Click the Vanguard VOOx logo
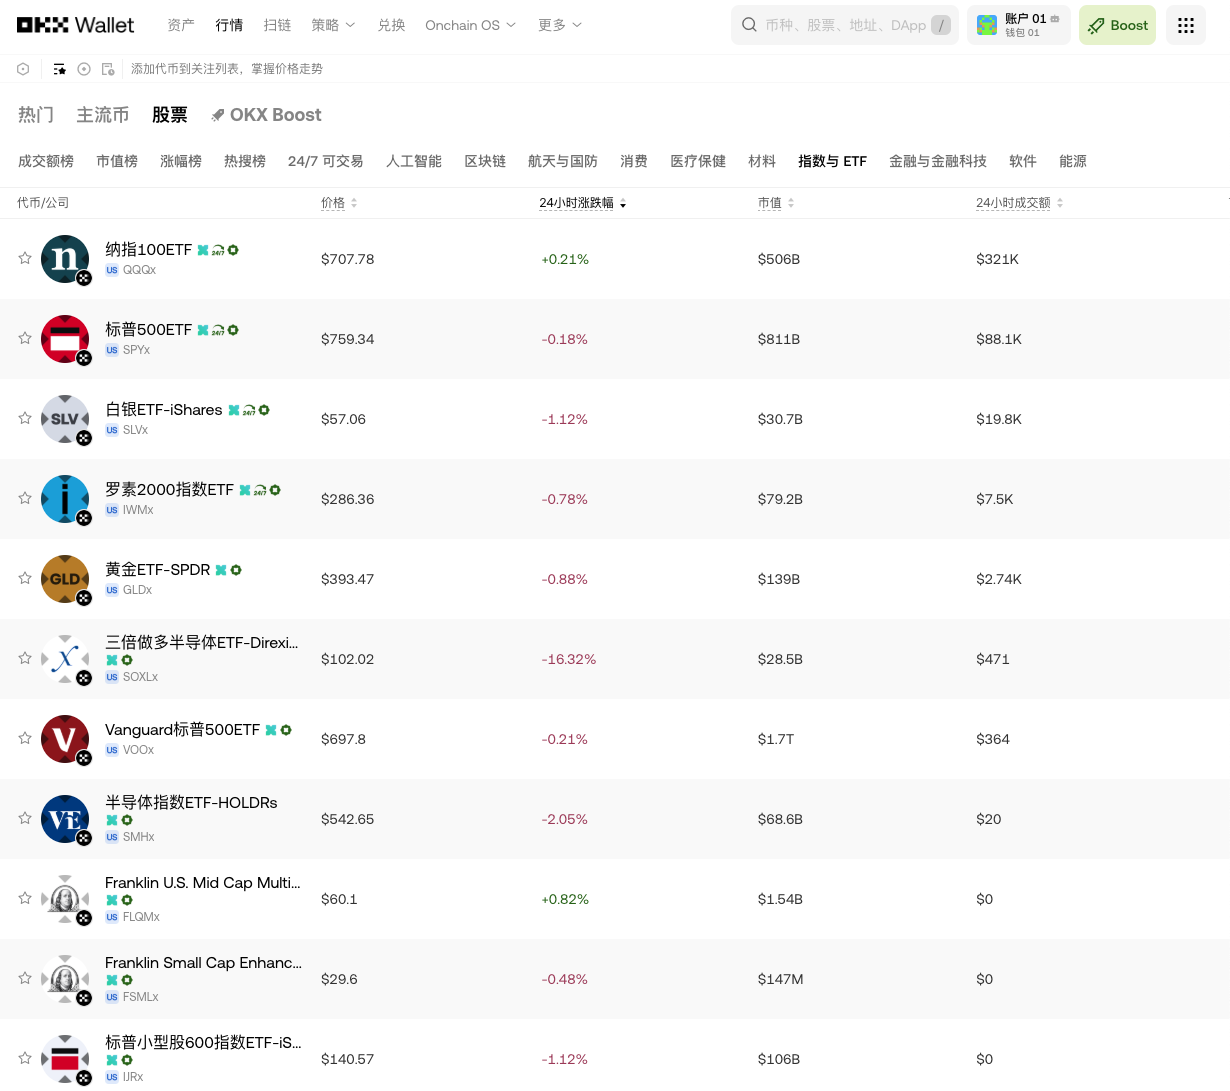This screenshot has width=1230, height=1091. coord(65,739)
